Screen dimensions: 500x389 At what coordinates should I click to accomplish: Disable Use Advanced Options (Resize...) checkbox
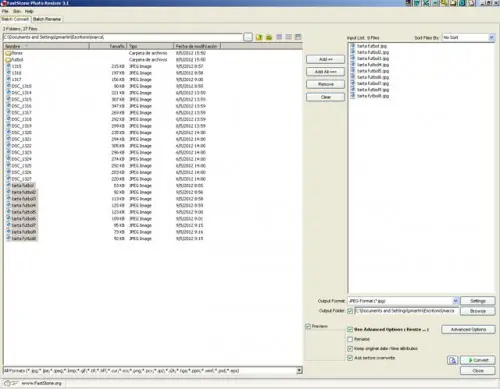coord(350,330)
